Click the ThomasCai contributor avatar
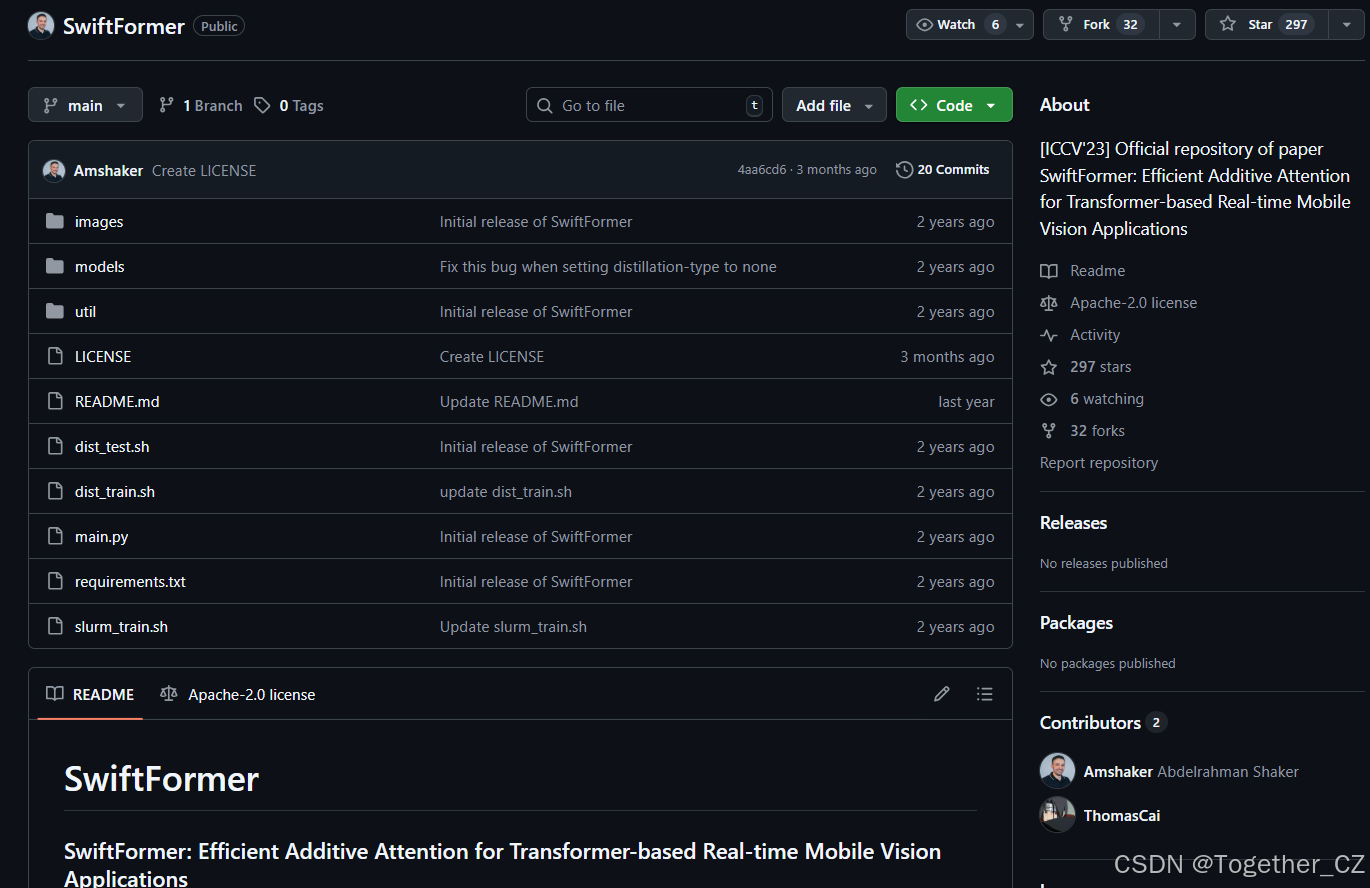This screenshot has height=888, width=1370. coord(1057,815)
